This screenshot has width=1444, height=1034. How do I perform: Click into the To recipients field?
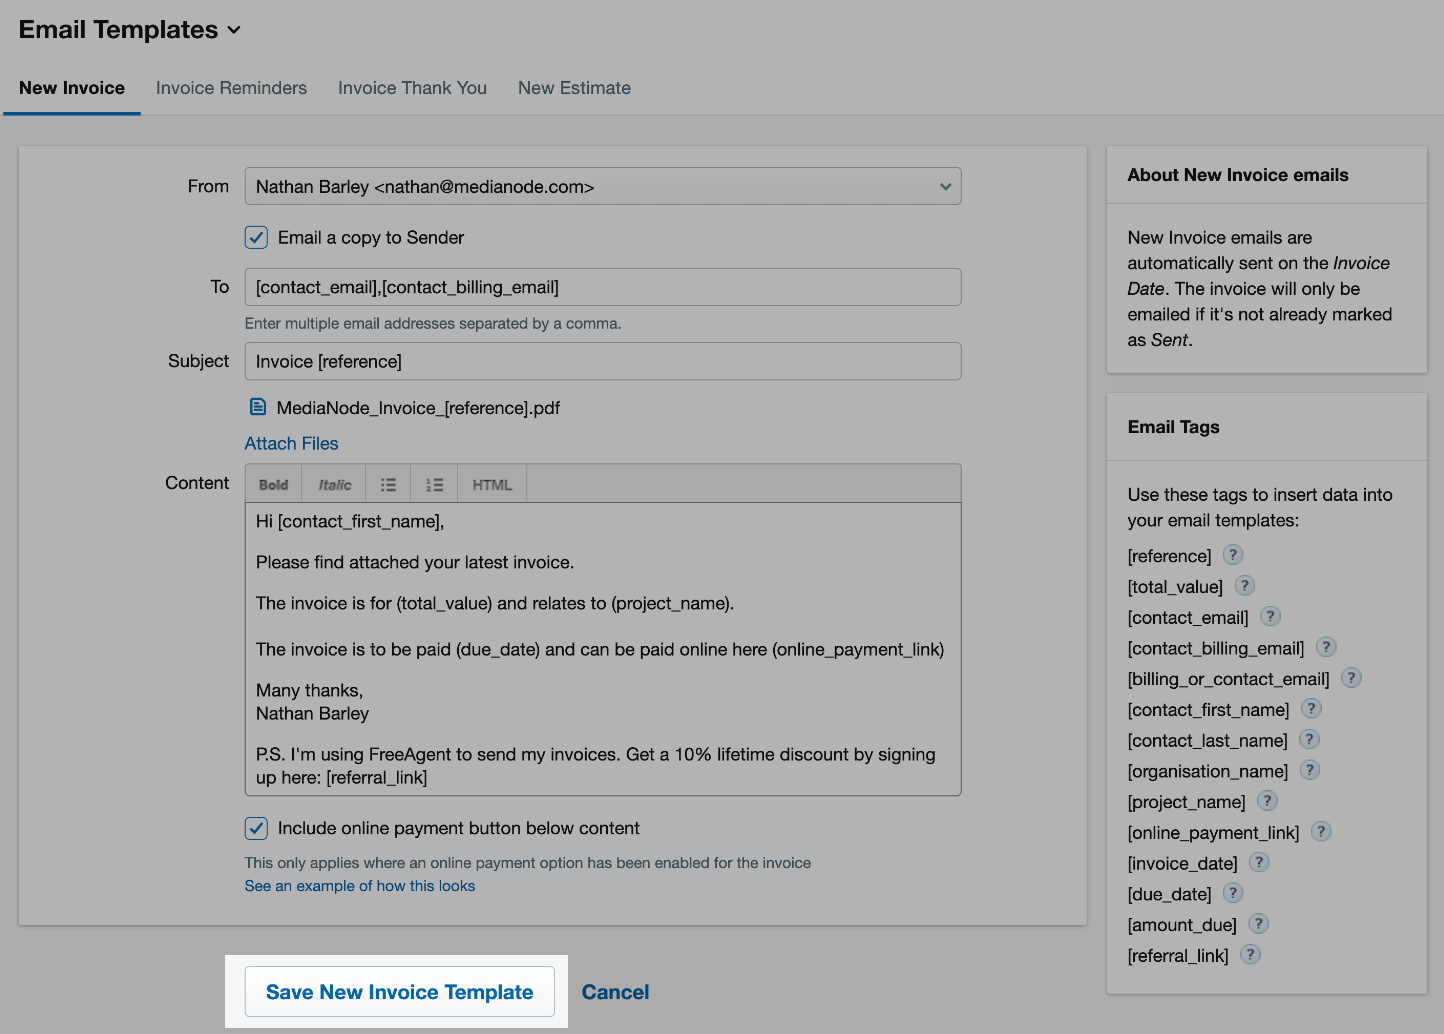pos(603,287)
